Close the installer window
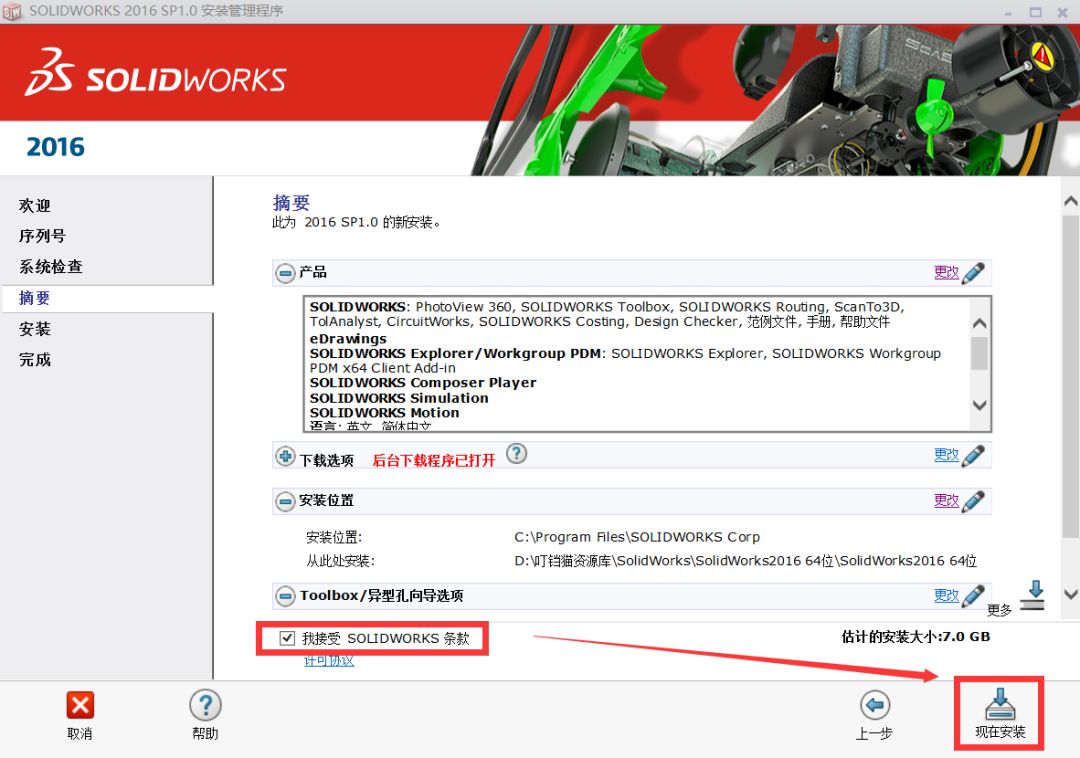Viewport: 1080px width, 758px height. (1063, 12)
